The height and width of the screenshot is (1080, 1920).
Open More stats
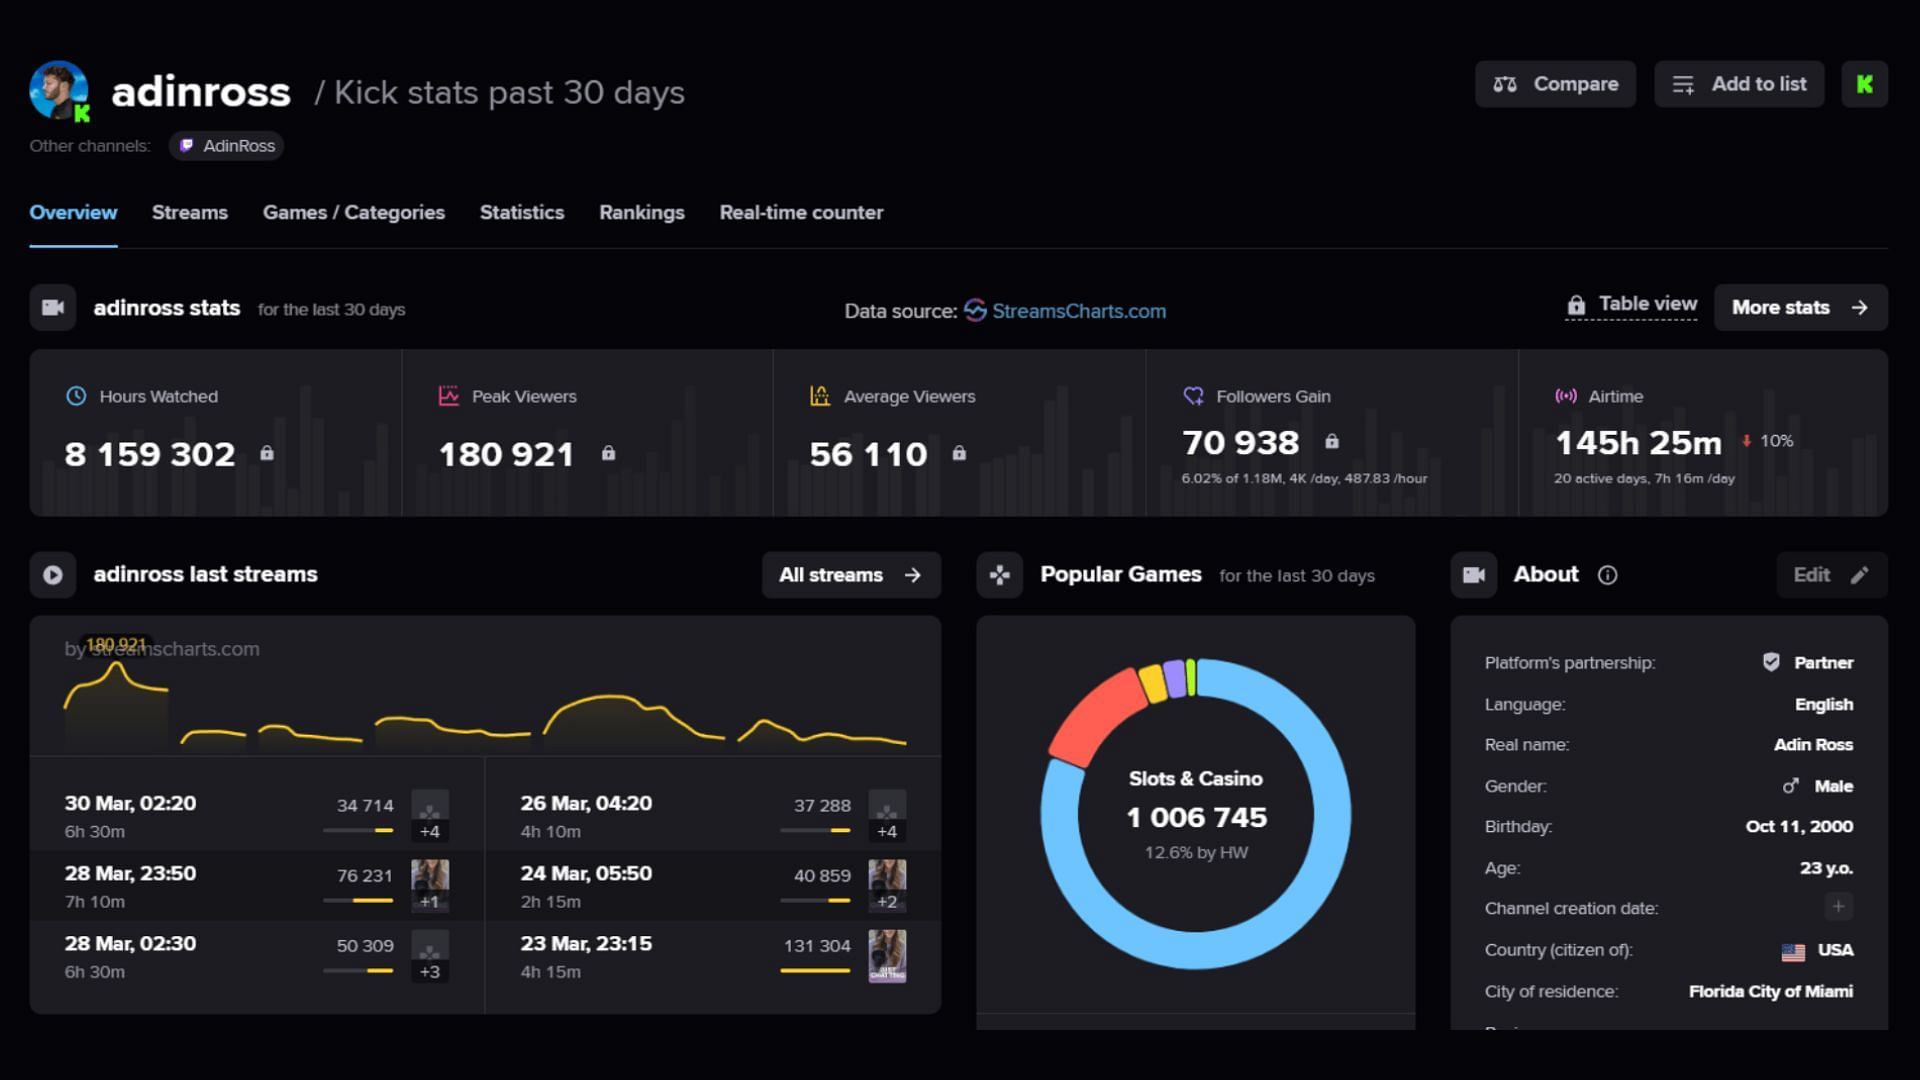pyautogui.click(x=1801, y=308)
